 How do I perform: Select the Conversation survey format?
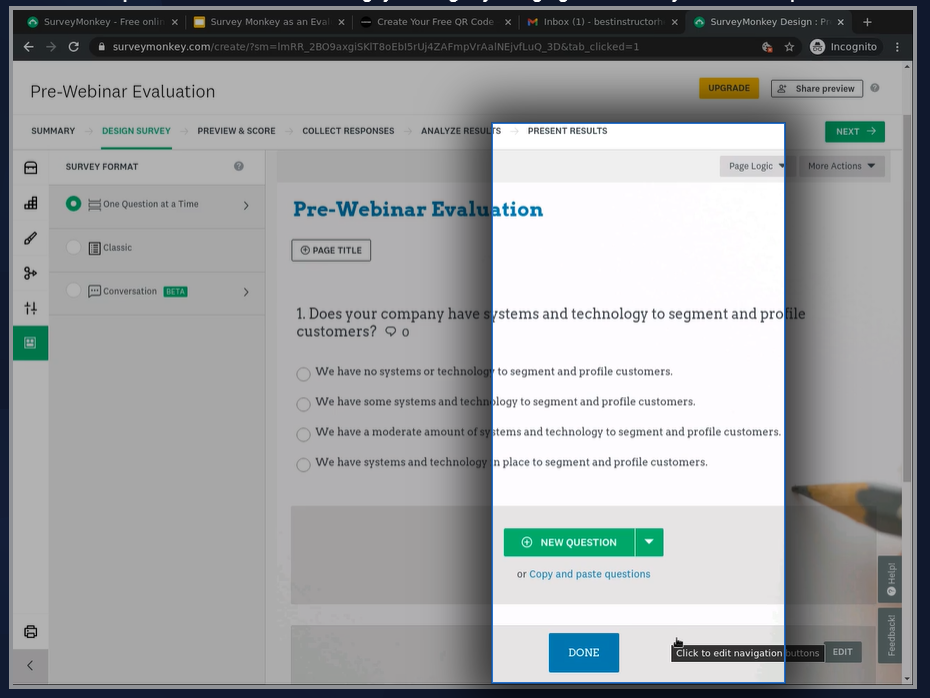tap(74, 291)
